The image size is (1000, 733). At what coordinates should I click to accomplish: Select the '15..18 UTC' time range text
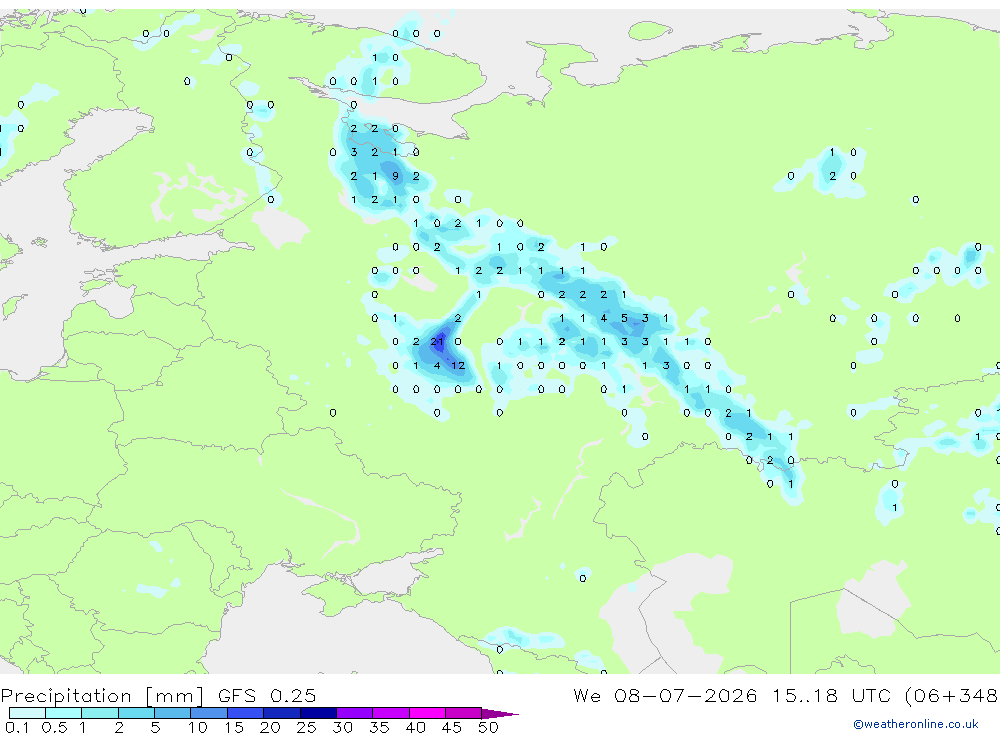click(830, 695)
